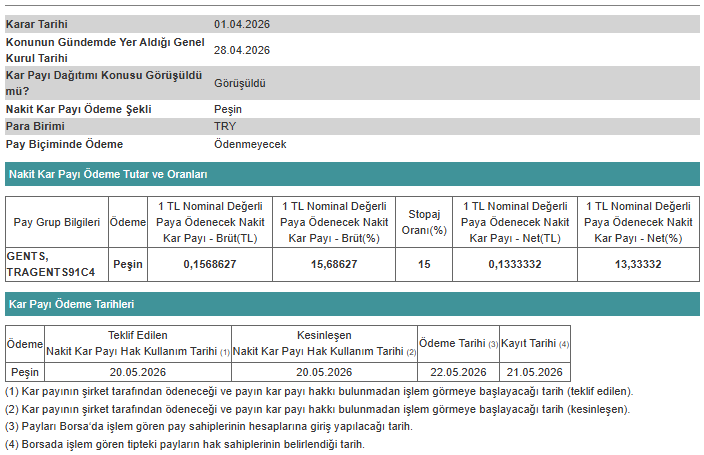Click the record date 21.05.2026
The image size is (704, 455).
coord(535,372)
